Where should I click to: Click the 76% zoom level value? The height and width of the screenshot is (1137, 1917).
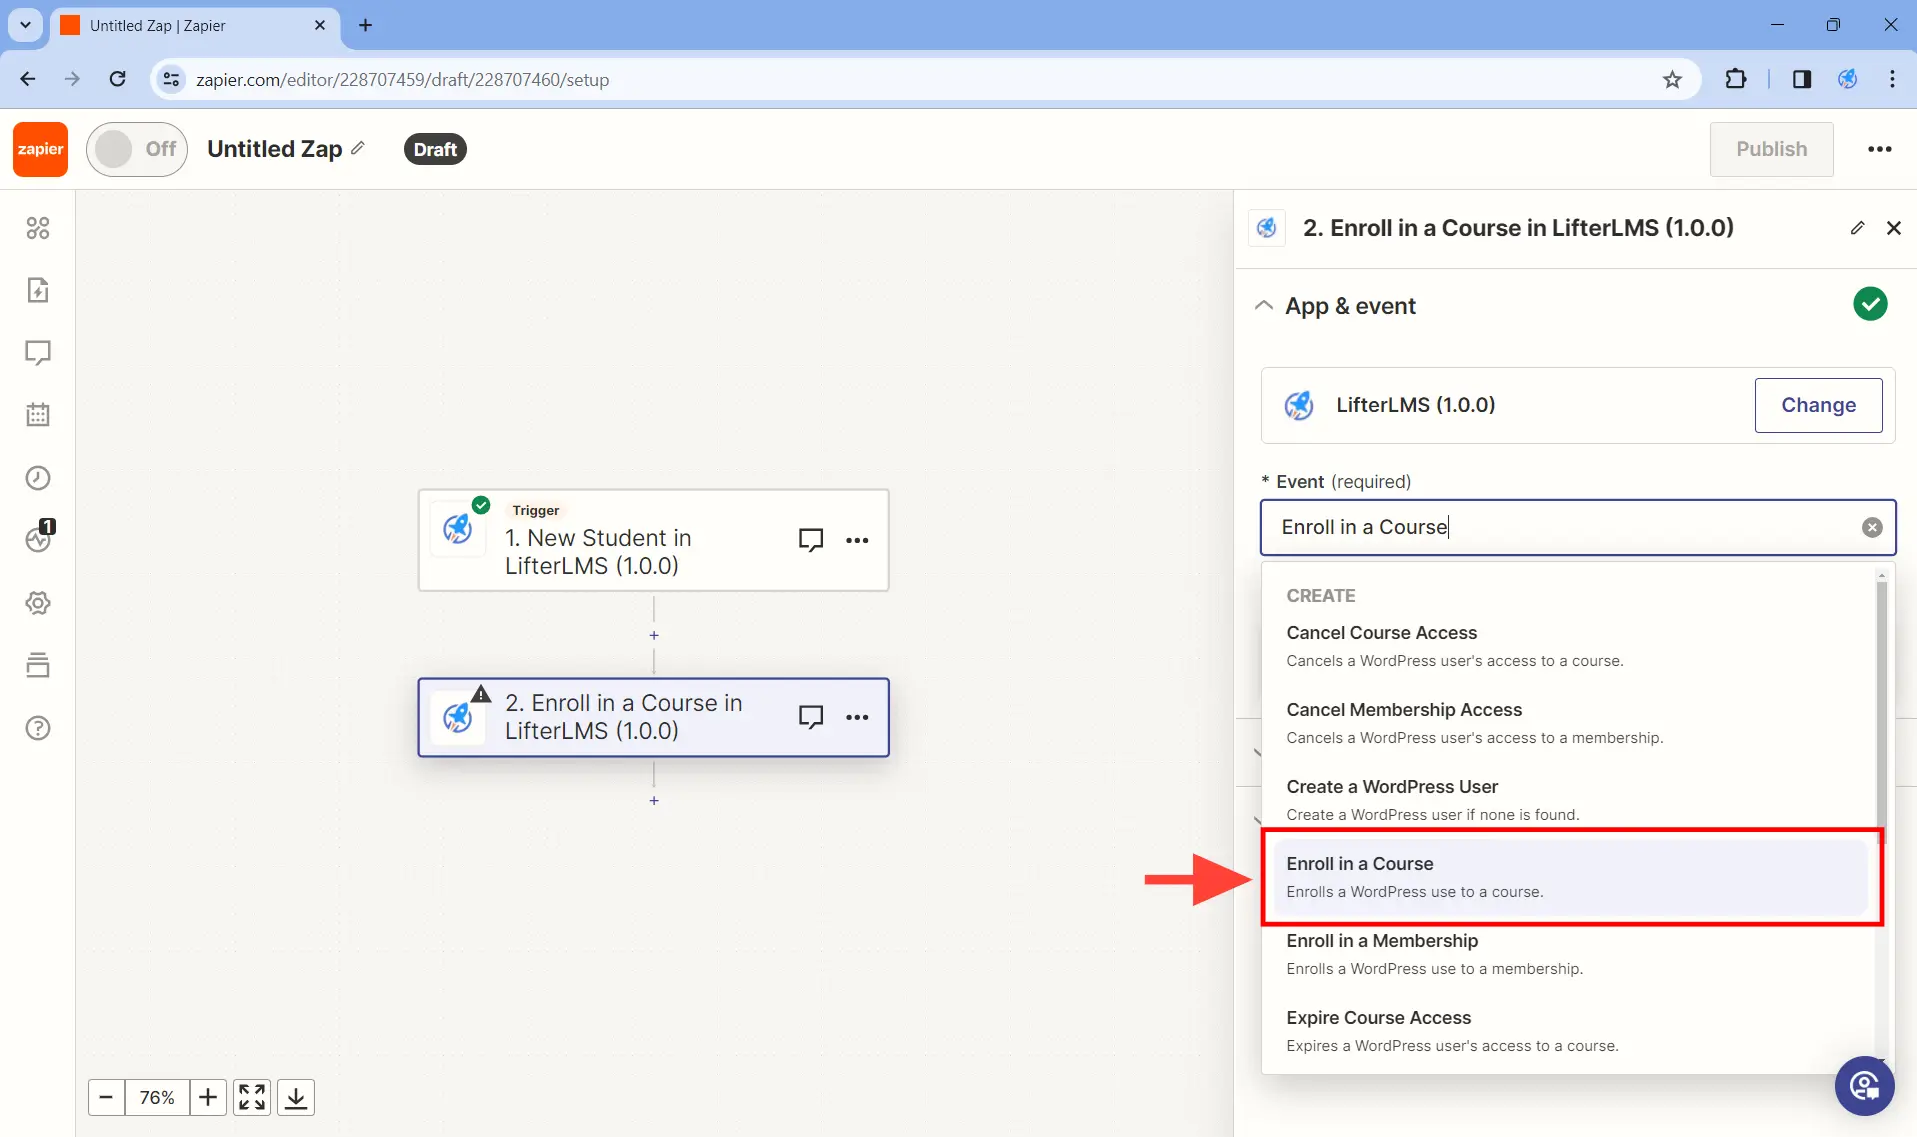point(157,1097)
